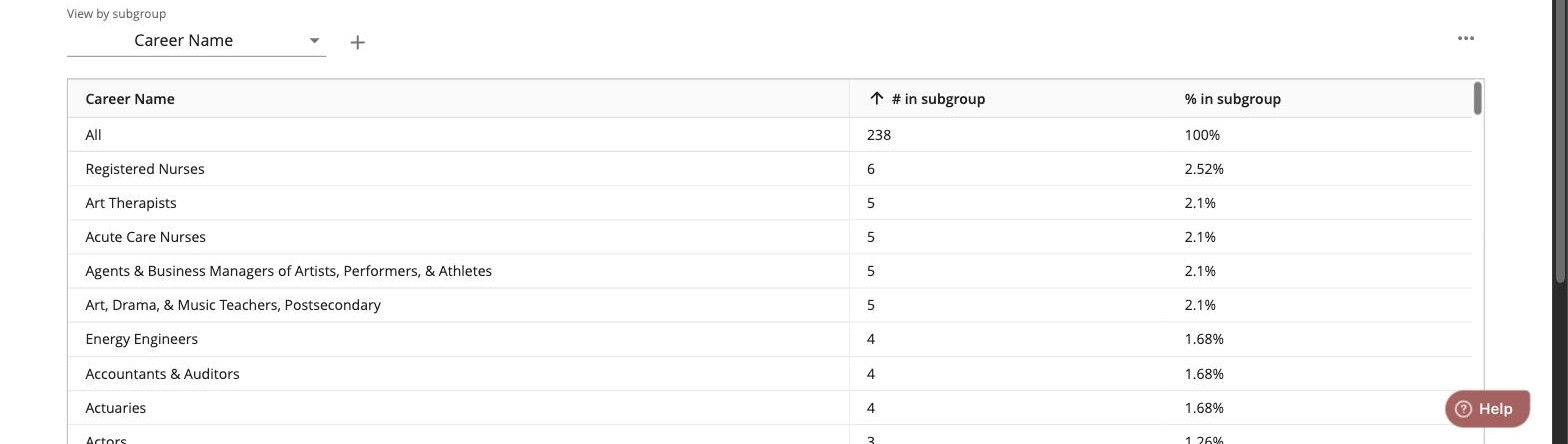The height and width of the screenshot is (444, 1568).
Task: Click the up arrow sort icon
Action: (877, 98)
